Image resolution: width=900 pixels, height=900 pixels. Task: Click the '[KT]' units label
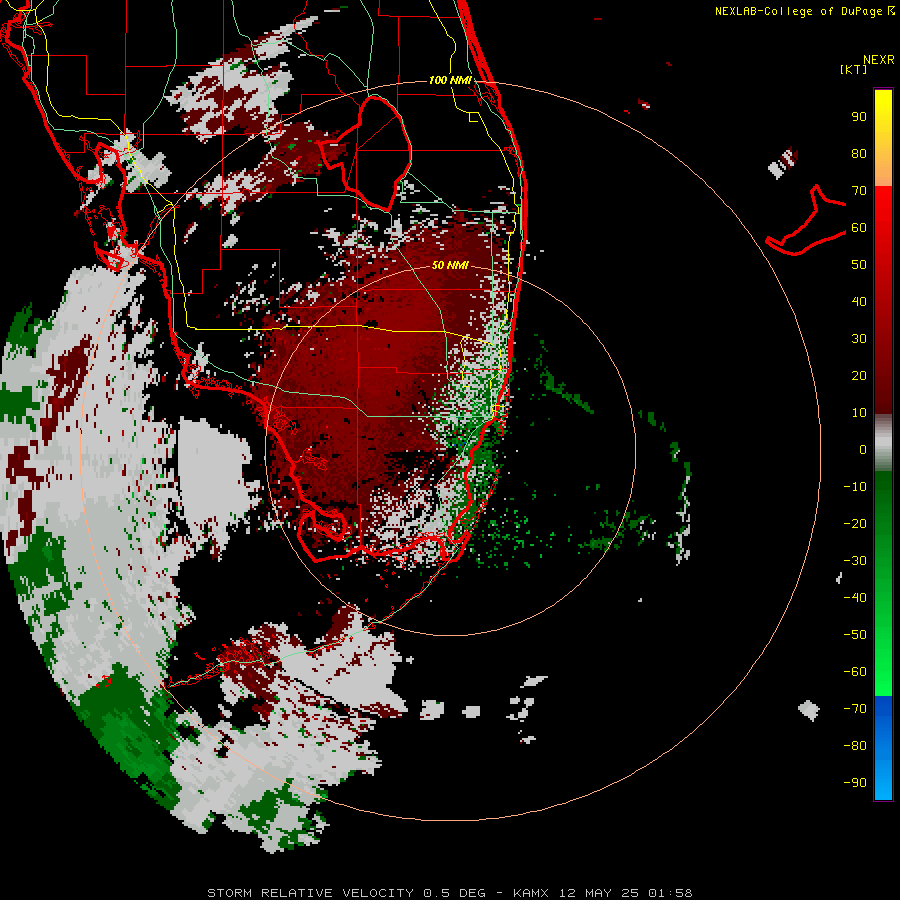854,69
